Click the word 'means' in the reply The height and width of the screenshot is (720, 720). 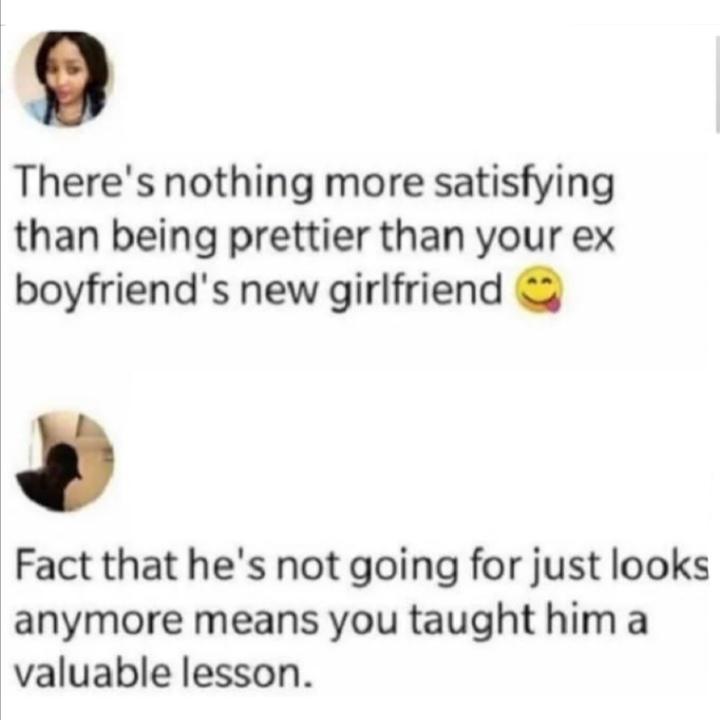[x=256, y=622]
